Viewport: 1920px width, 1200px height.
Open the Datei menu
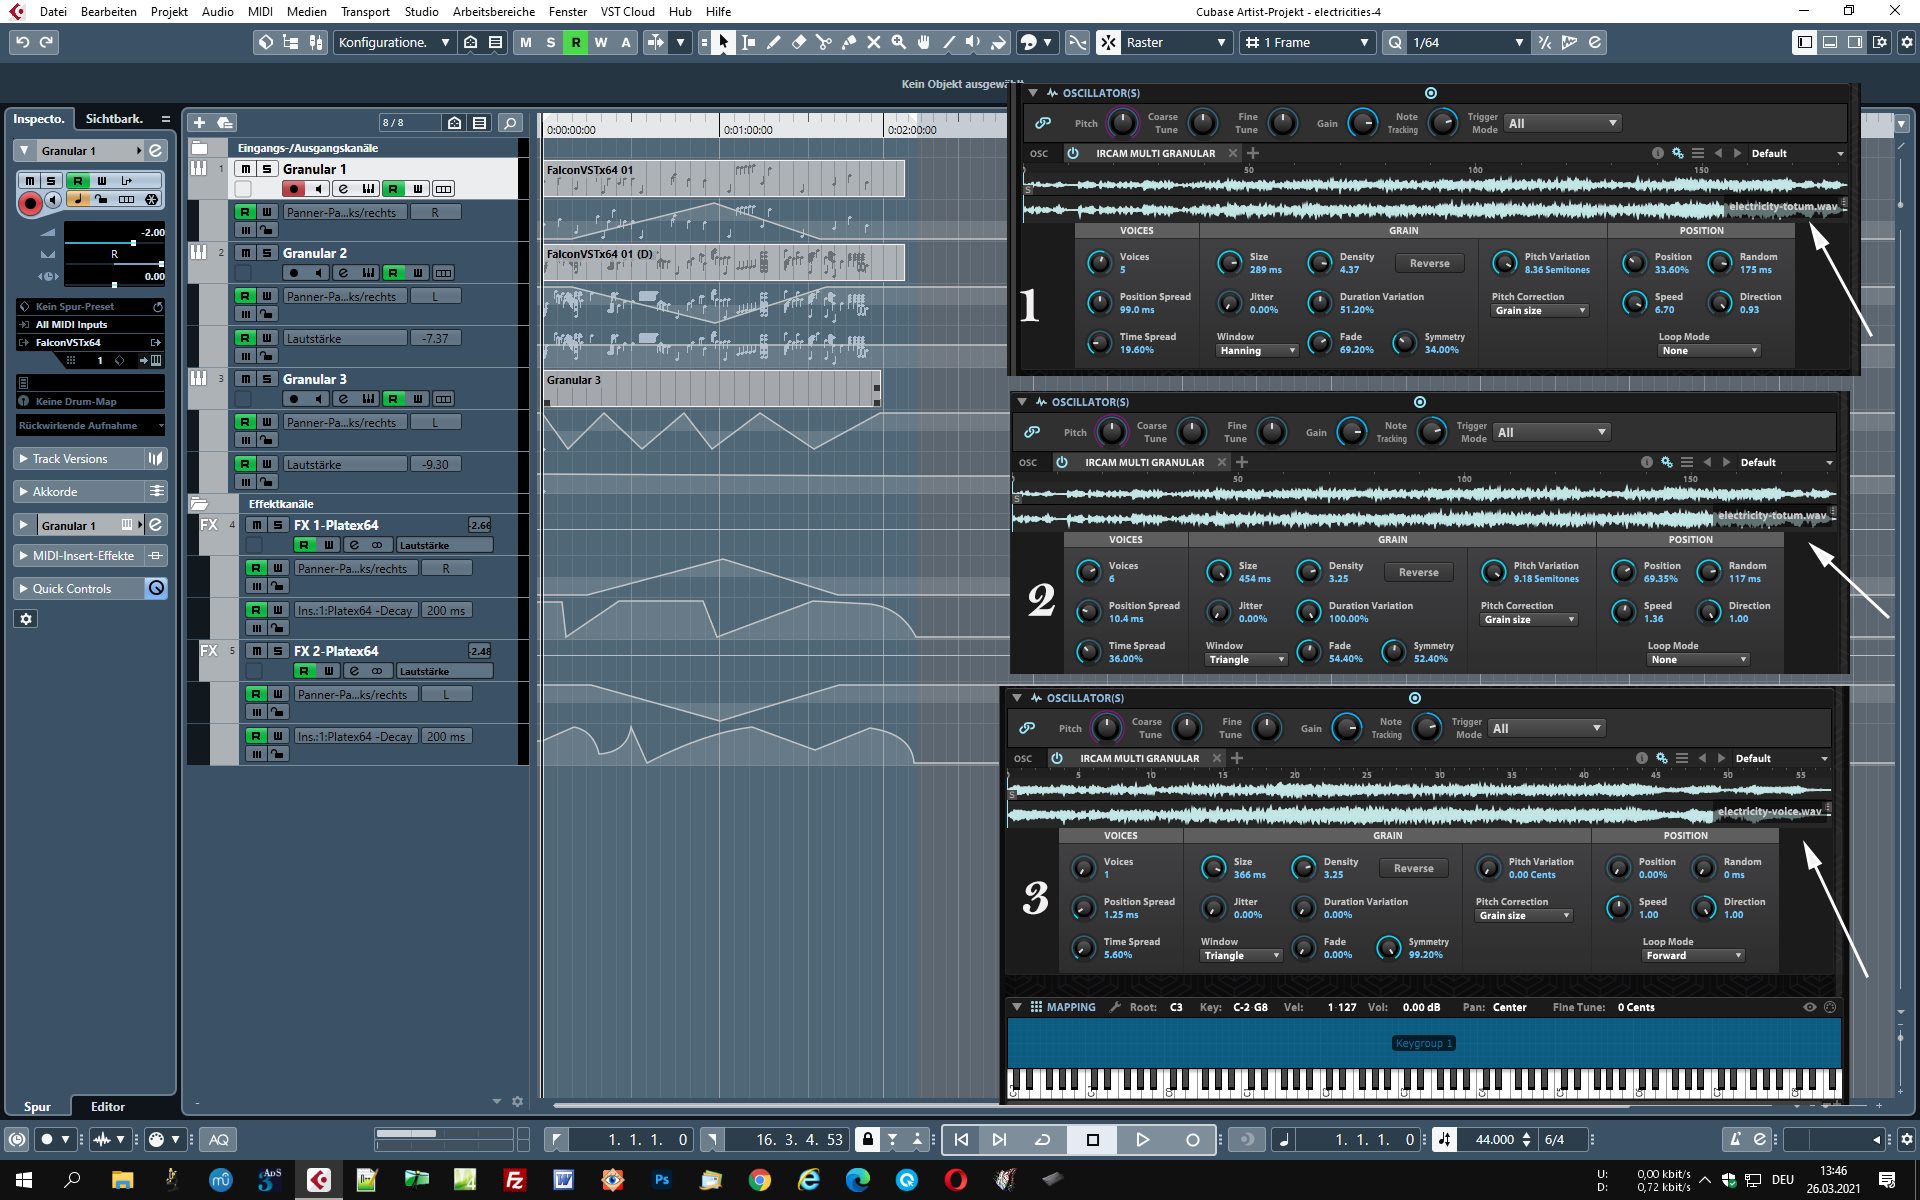[53, 11]
